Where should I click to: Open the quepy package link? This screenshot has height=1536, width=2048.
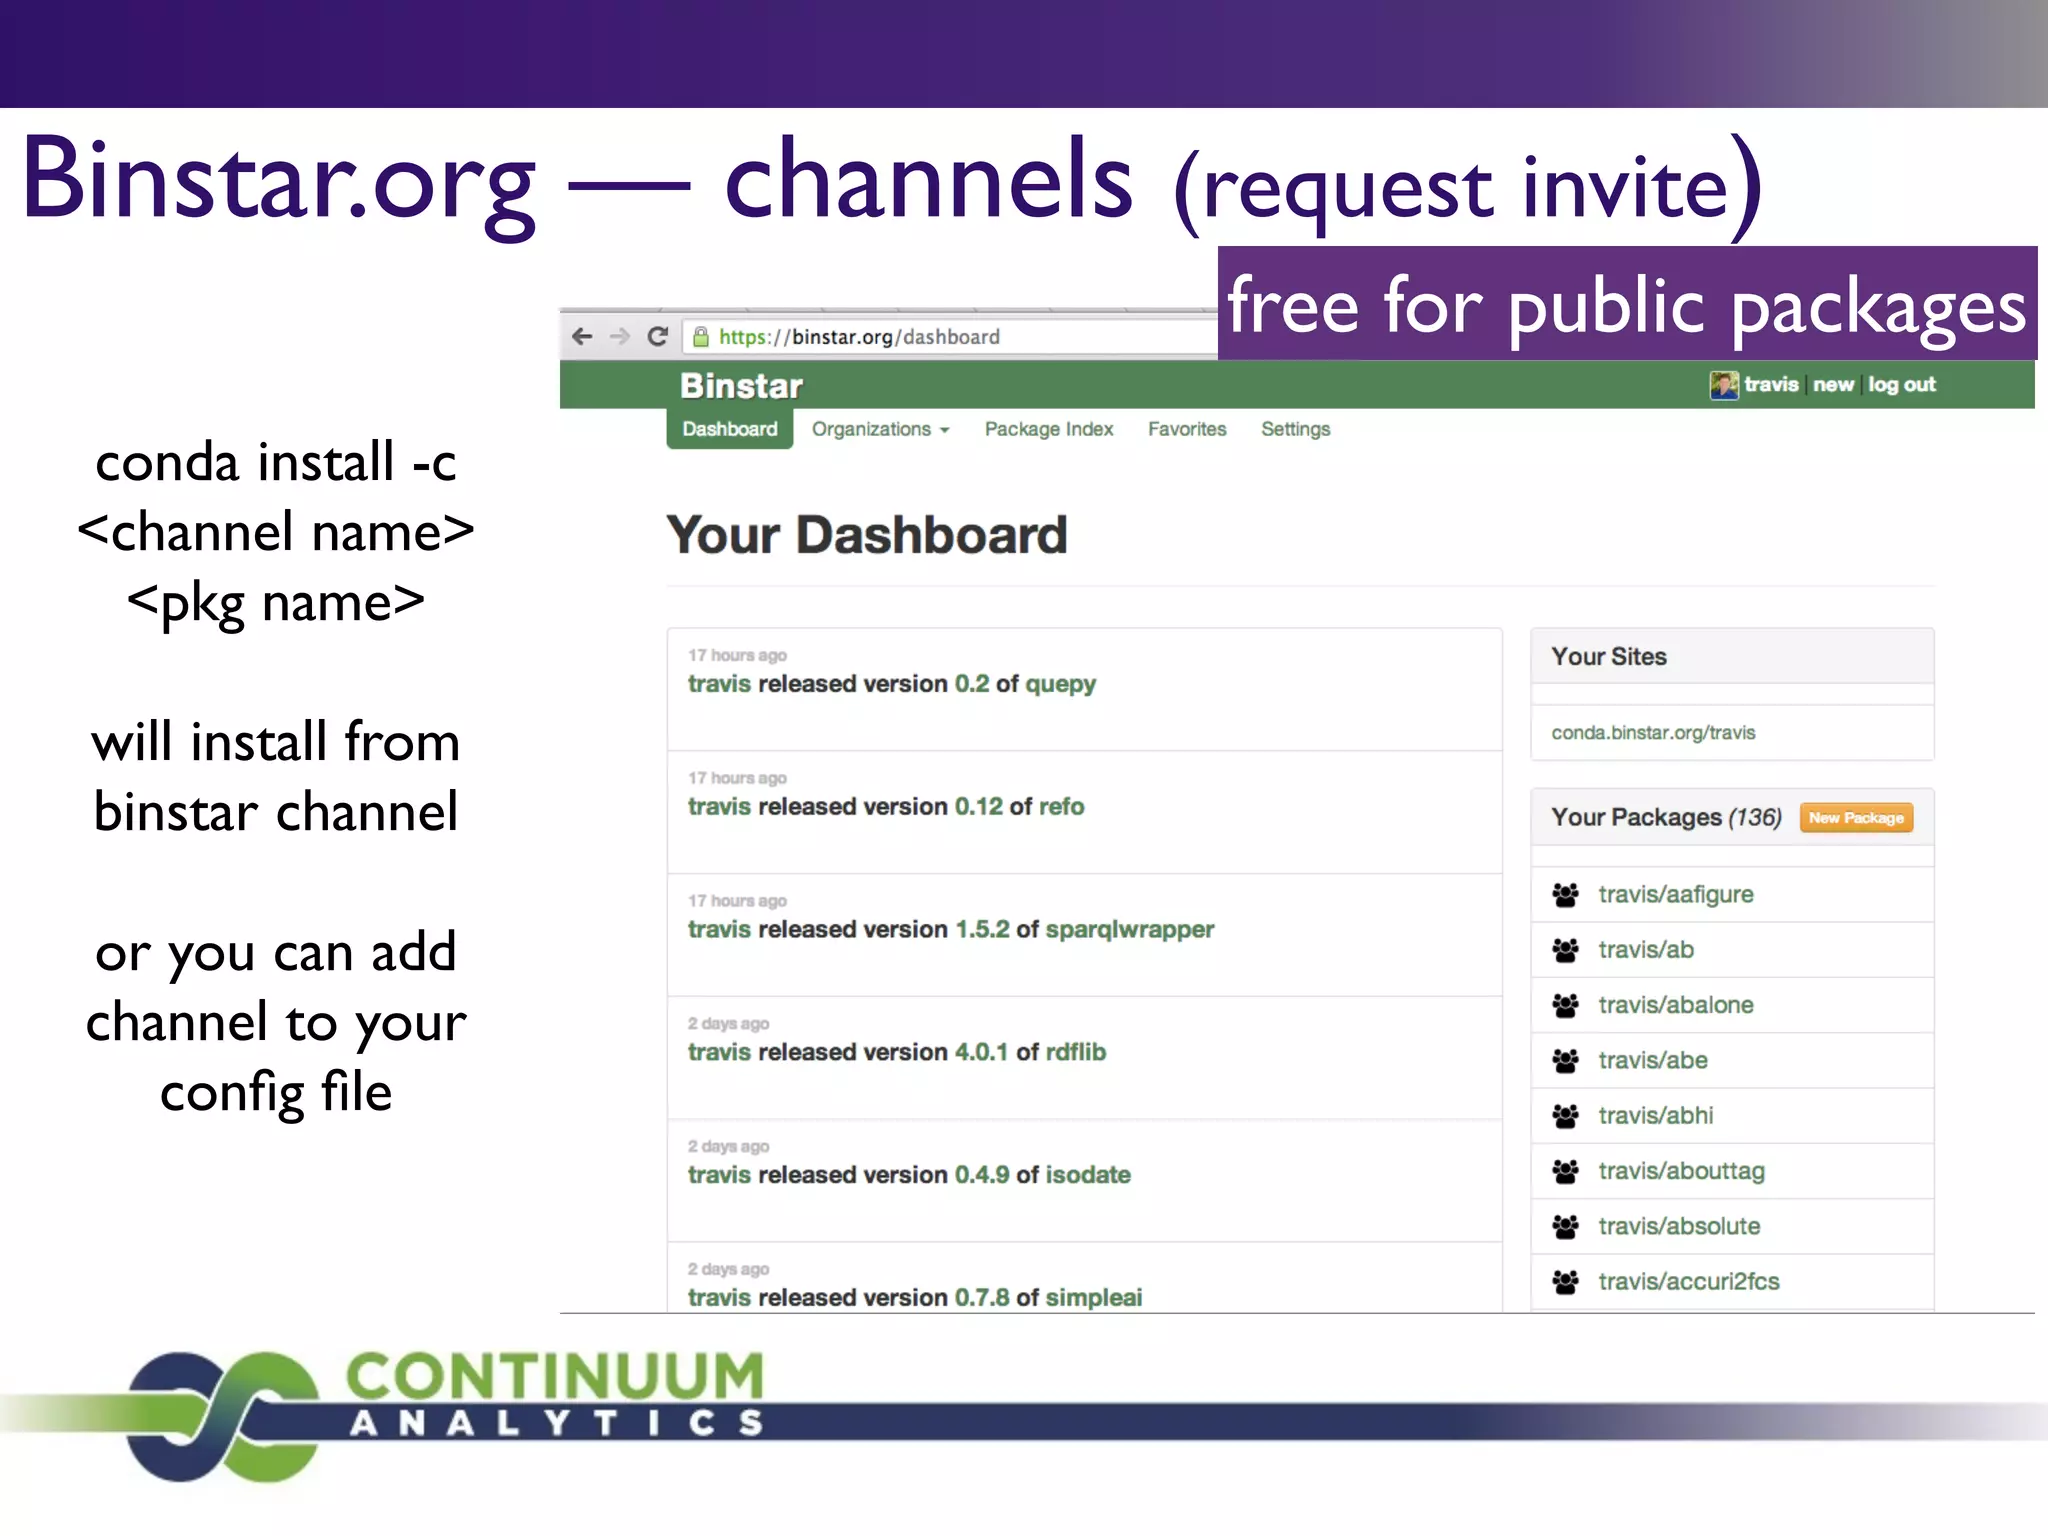[1060, 684]
